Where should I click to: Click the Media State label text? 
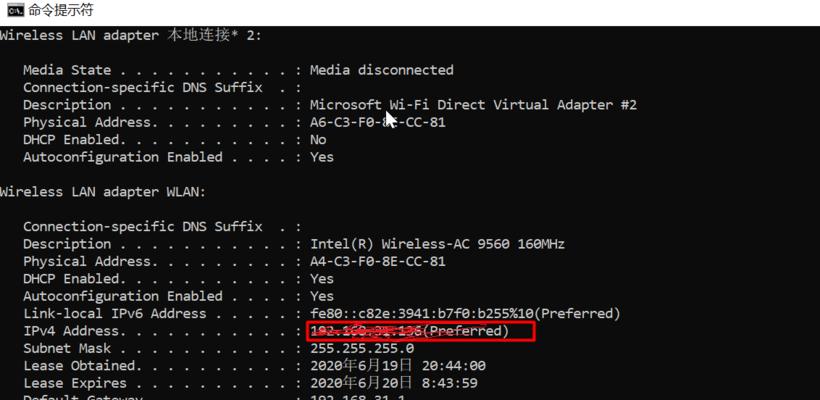[67, 70]
